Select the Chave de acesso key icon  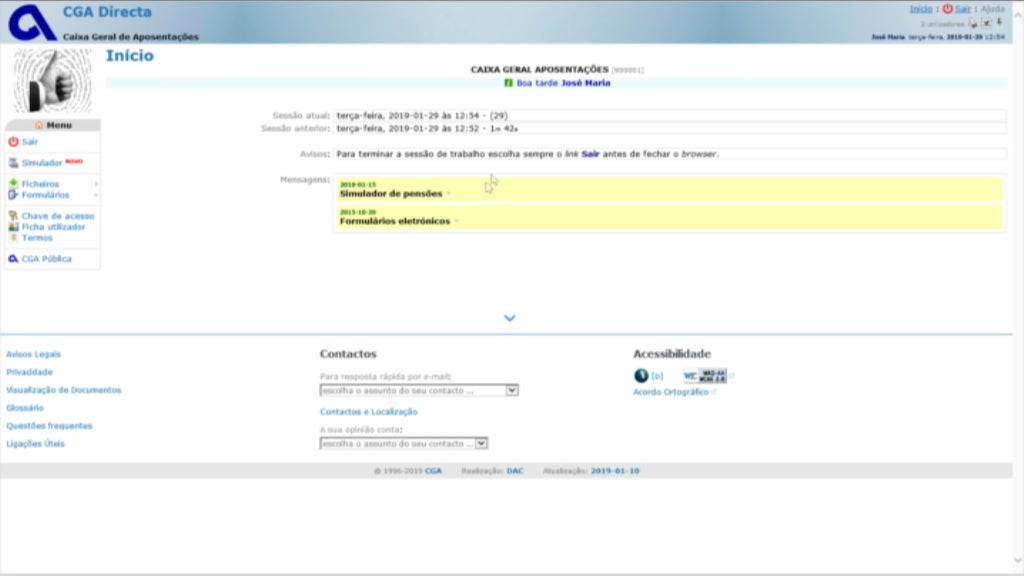click(12, 215)
